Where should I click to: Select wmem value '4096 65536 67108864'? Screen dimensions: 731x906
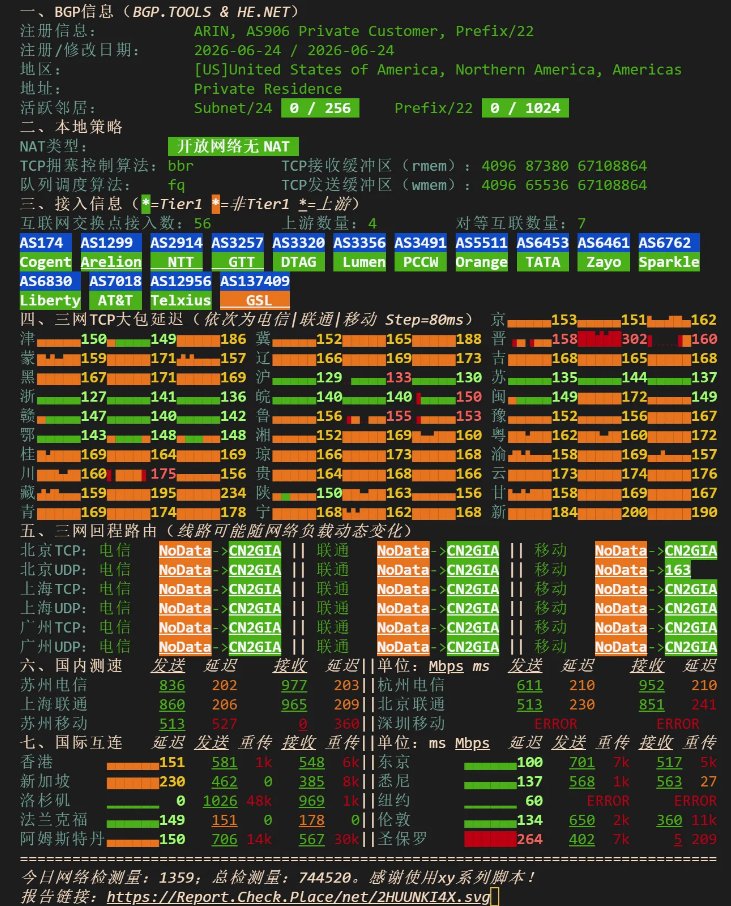564,185
